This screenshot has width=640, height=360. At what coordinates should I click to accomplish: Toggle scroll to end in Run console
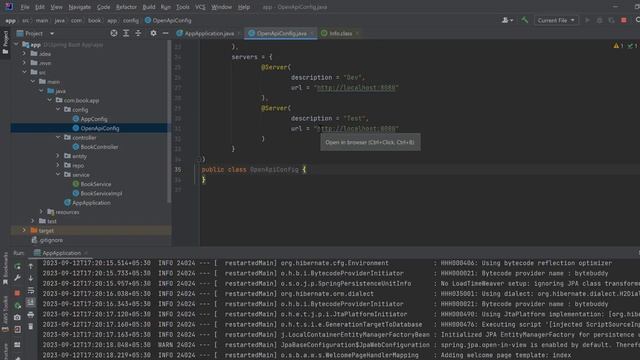tap(31, 302)
